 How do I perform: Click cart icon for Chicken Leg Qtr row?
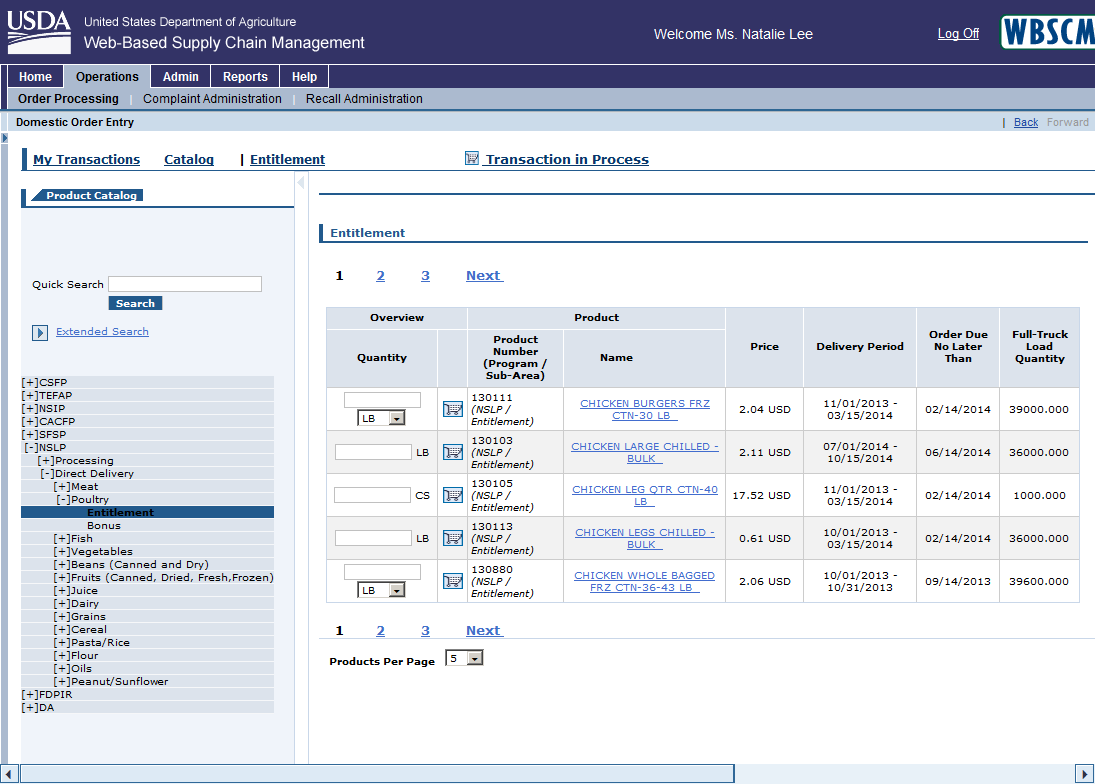(452, 495)
